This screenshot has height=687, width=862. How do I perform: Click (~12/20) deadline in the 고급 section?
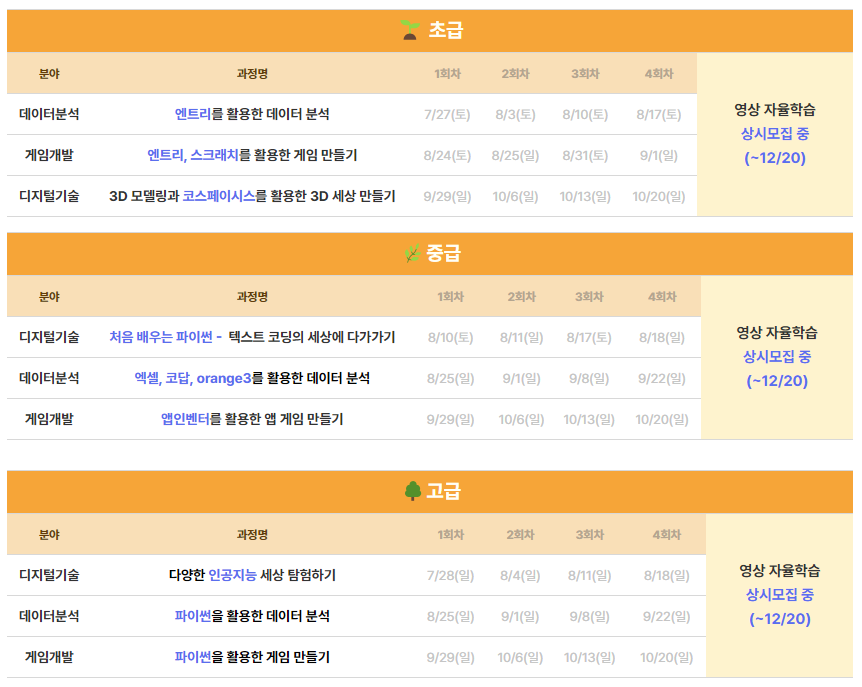click(780, 619)
